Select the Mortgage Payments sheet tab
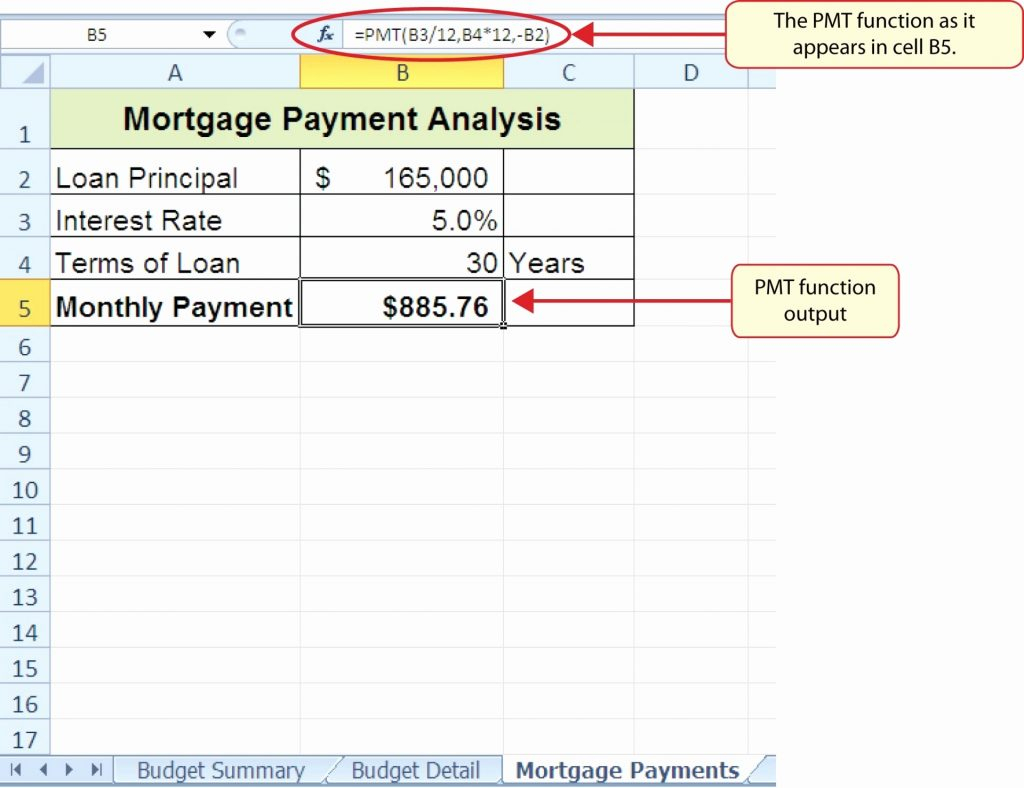Viewport: 1024px width, 788px height. (627, 770)
